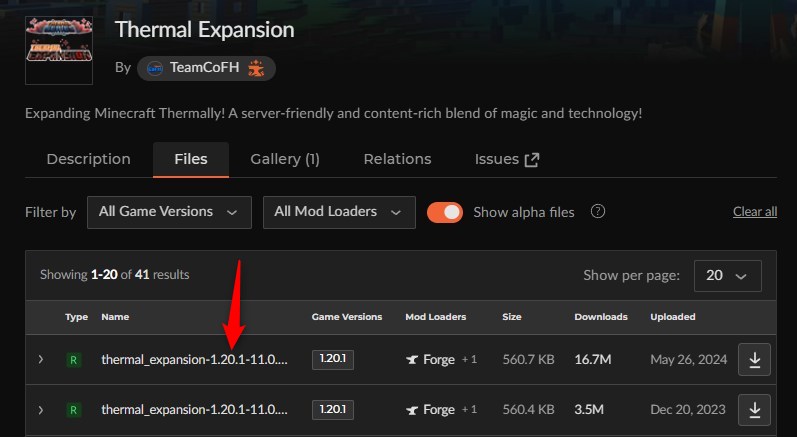Click the help icon next to Show alpha files
Viewport: 797px width, 437px height.
pos(598,211)
